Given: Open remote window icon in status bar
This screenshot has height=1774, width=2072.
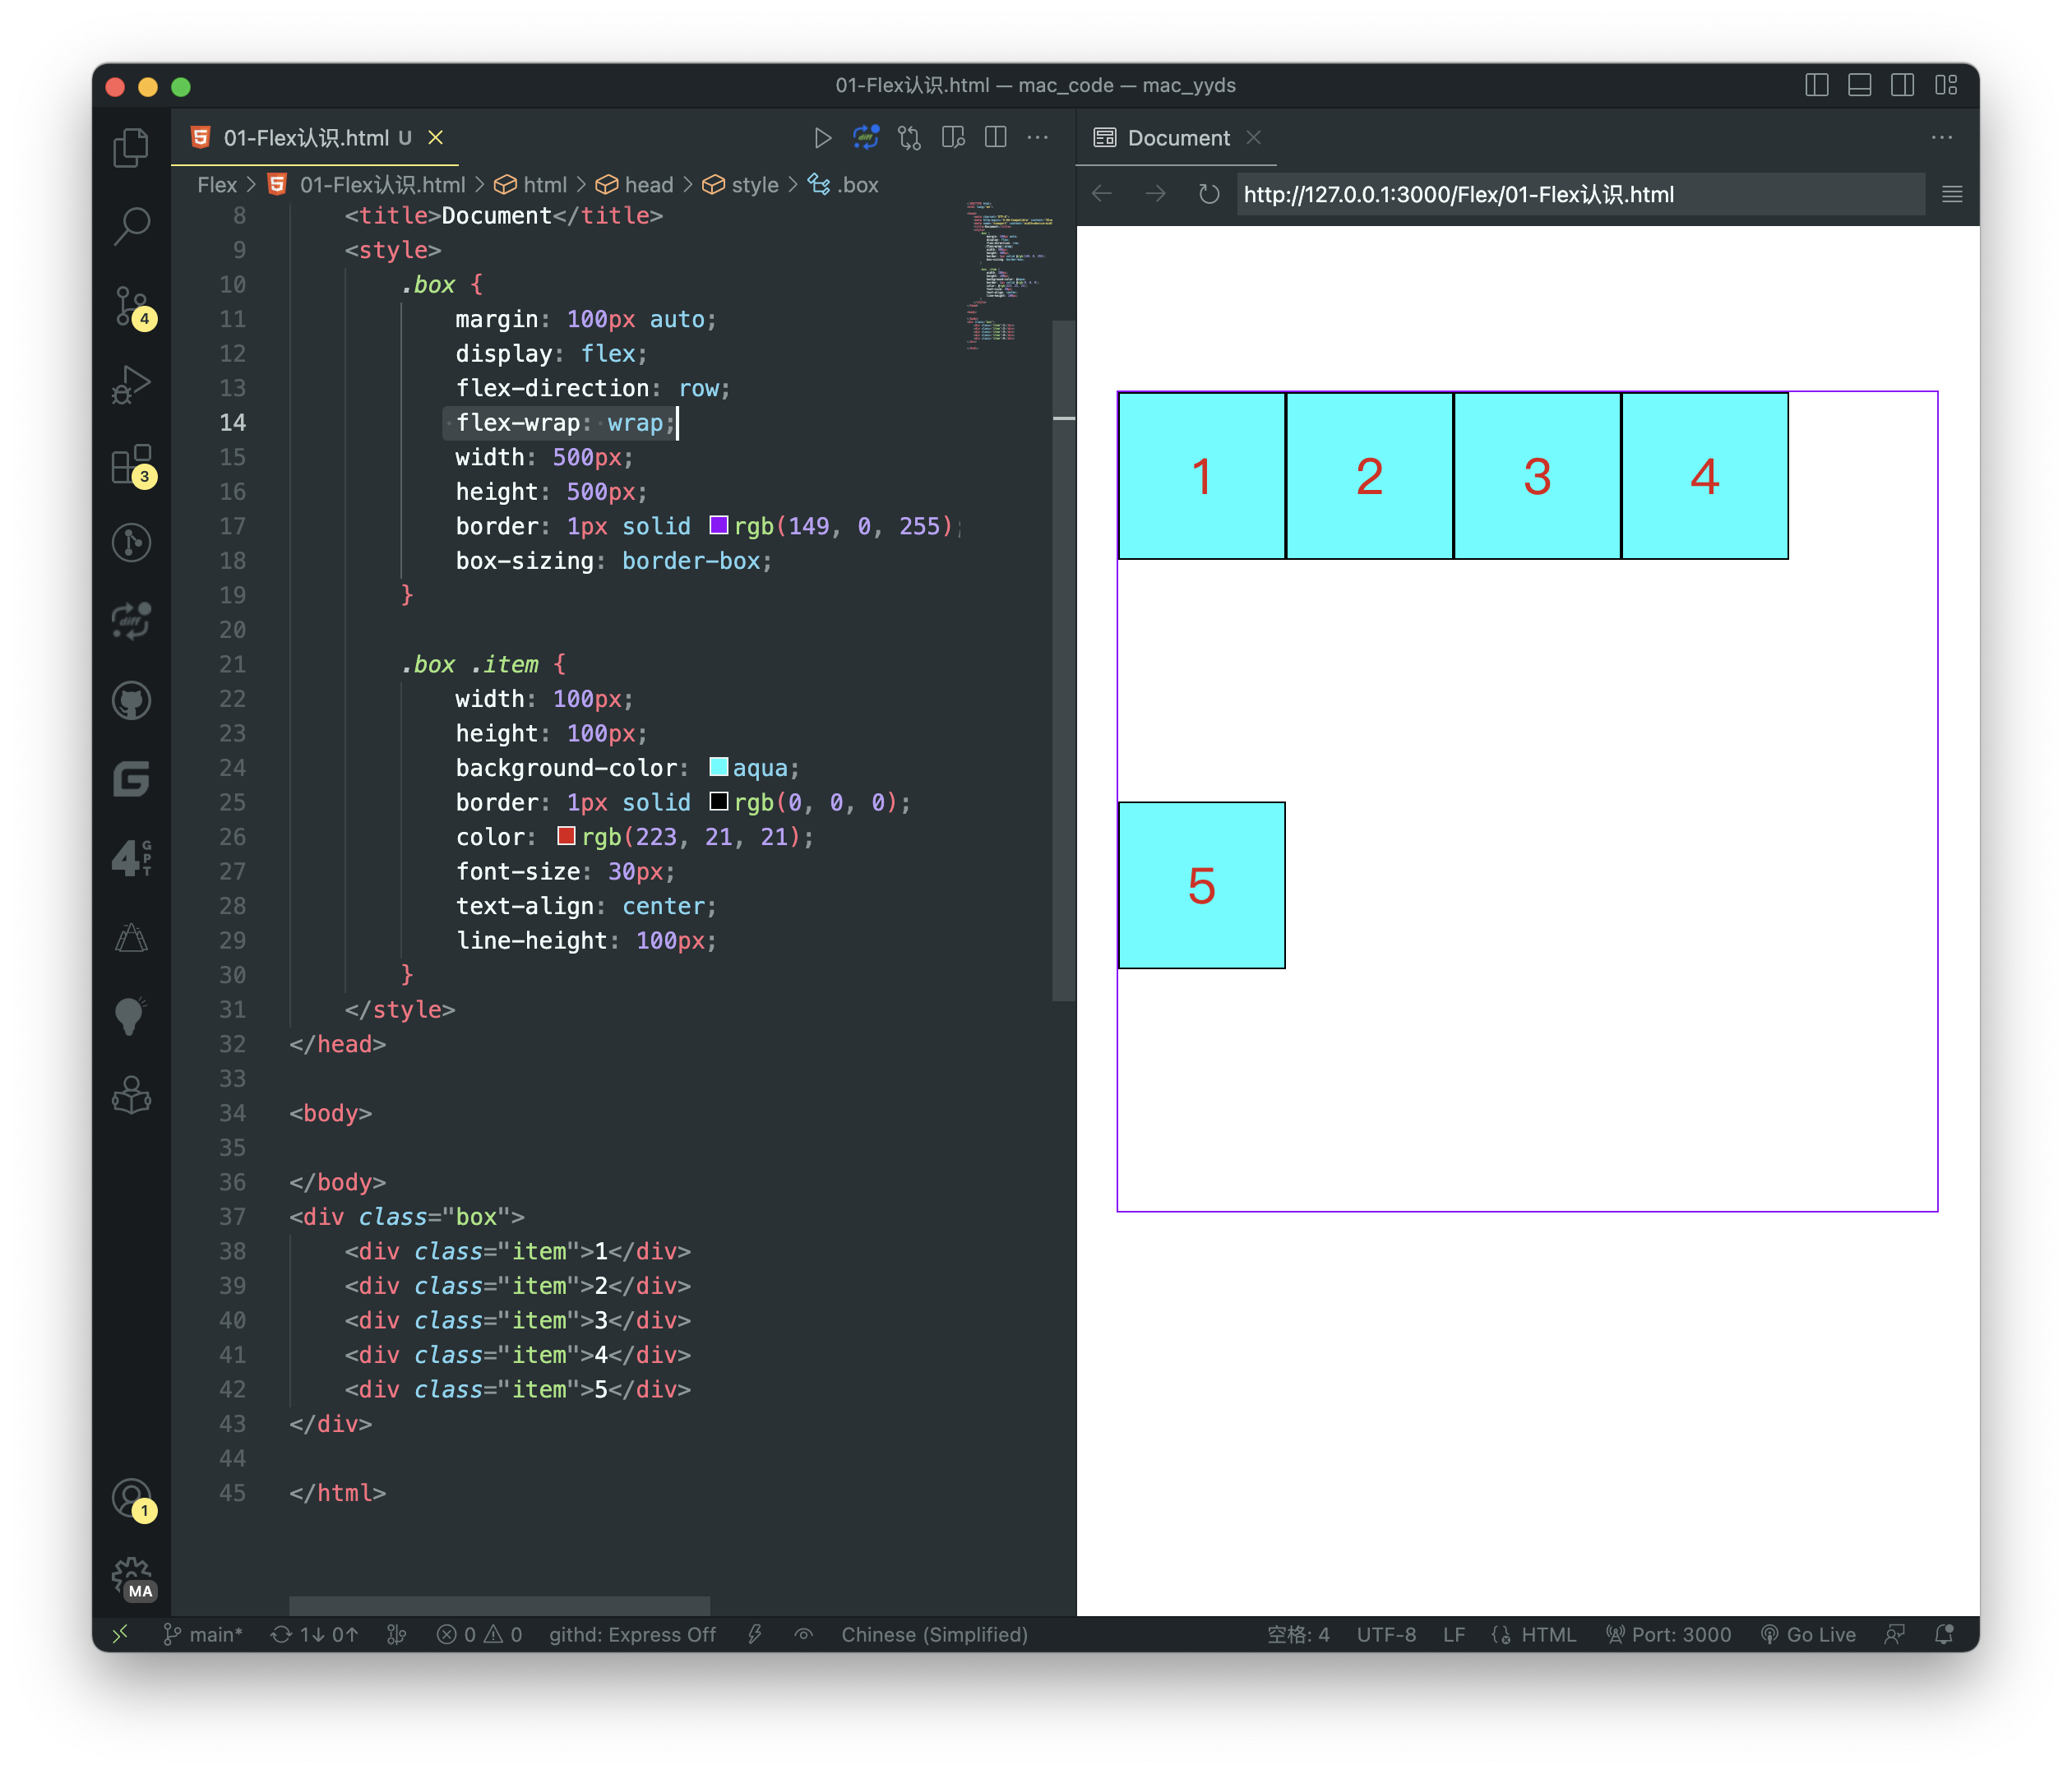Looking at the screenshot, I should point(120,1634).
